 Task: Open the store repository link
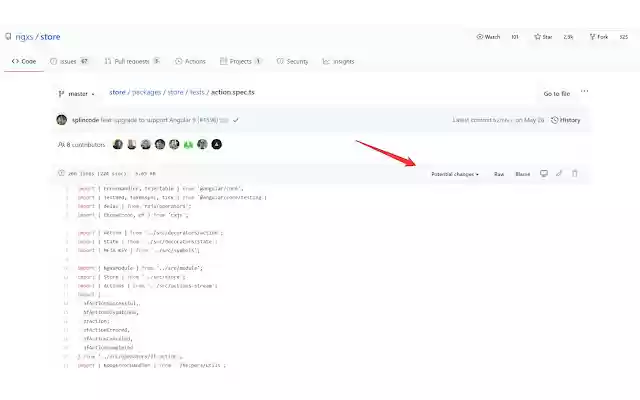coord(50,37)
